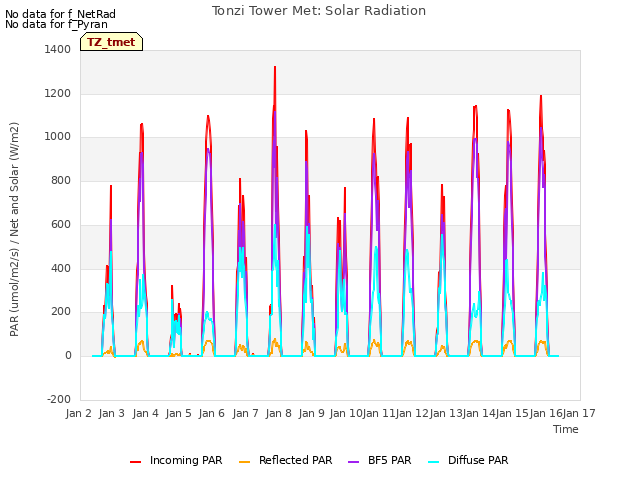
Task: Click the Jan 9 x-axis tick label
Action: (311, 413)
